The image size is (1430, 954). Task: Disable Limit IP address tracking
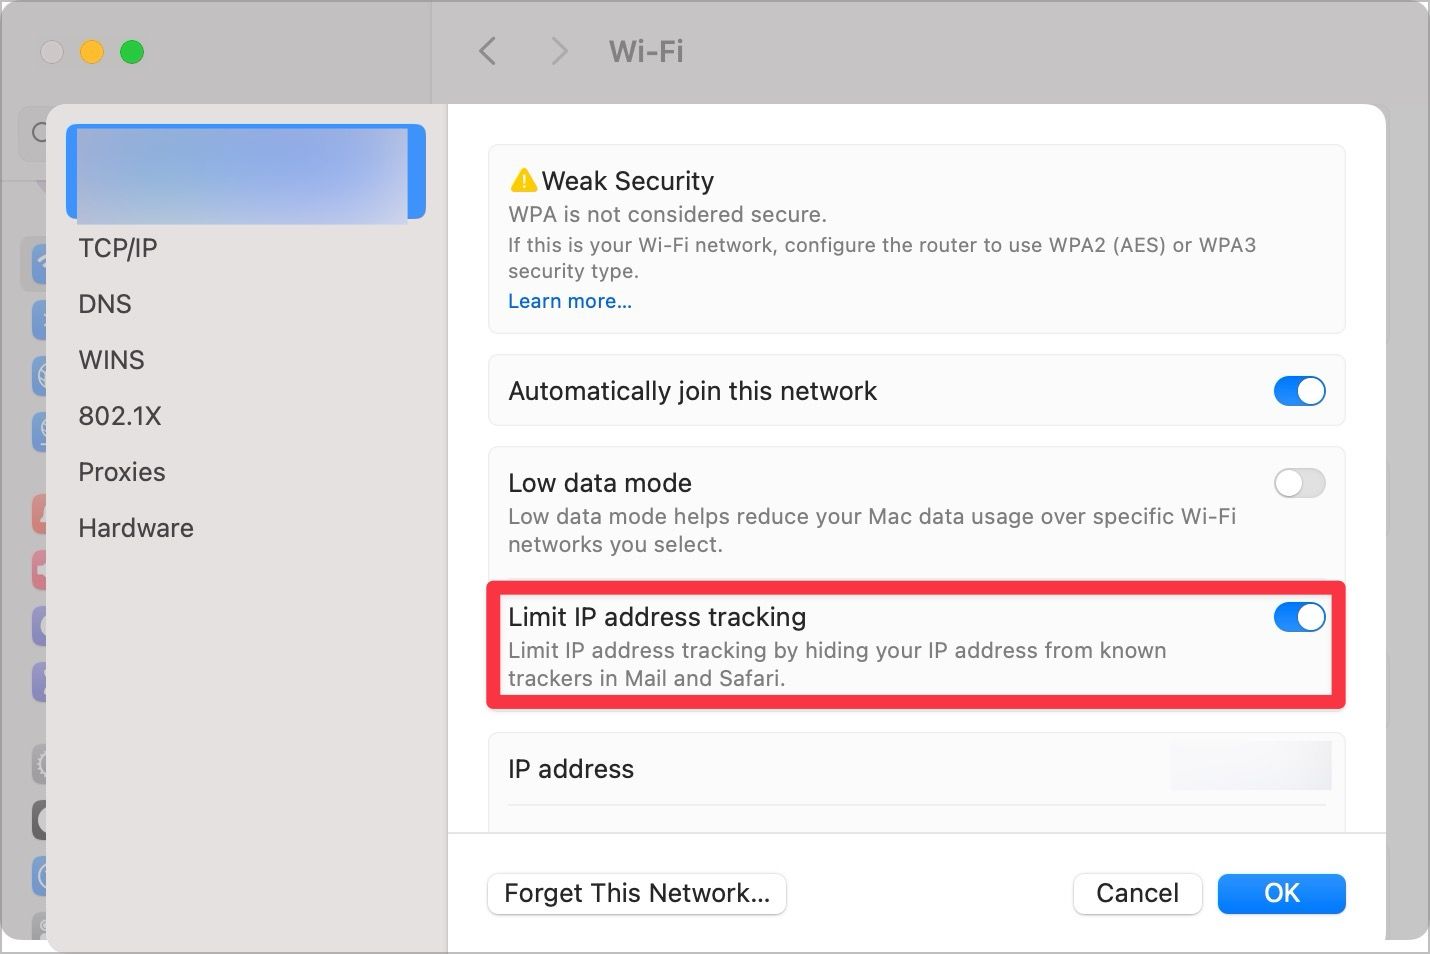(x=1299, y=617)
